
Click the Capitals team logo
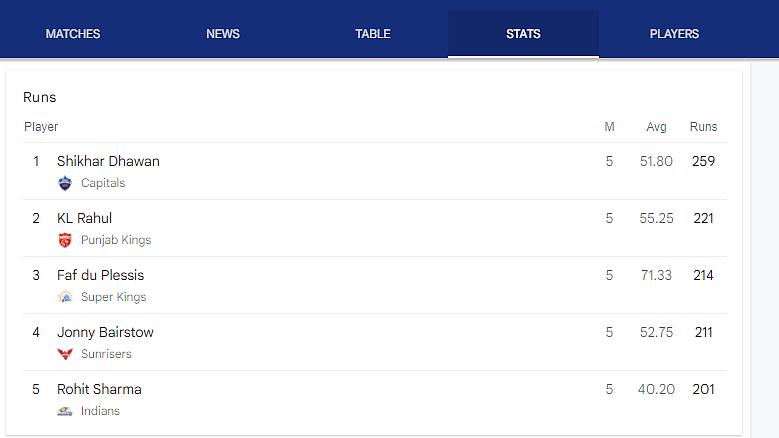[x=65, y=183]
